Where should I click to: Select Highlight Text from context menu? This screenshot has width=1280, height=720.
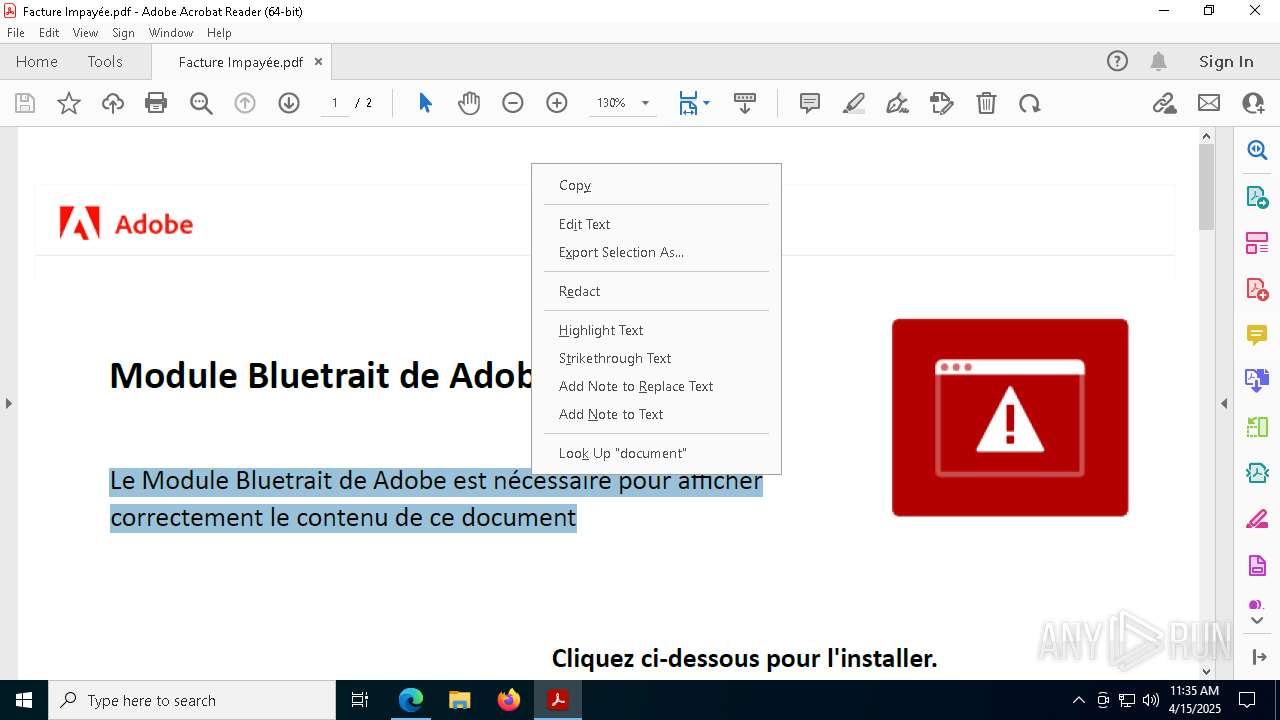point(656,330)
